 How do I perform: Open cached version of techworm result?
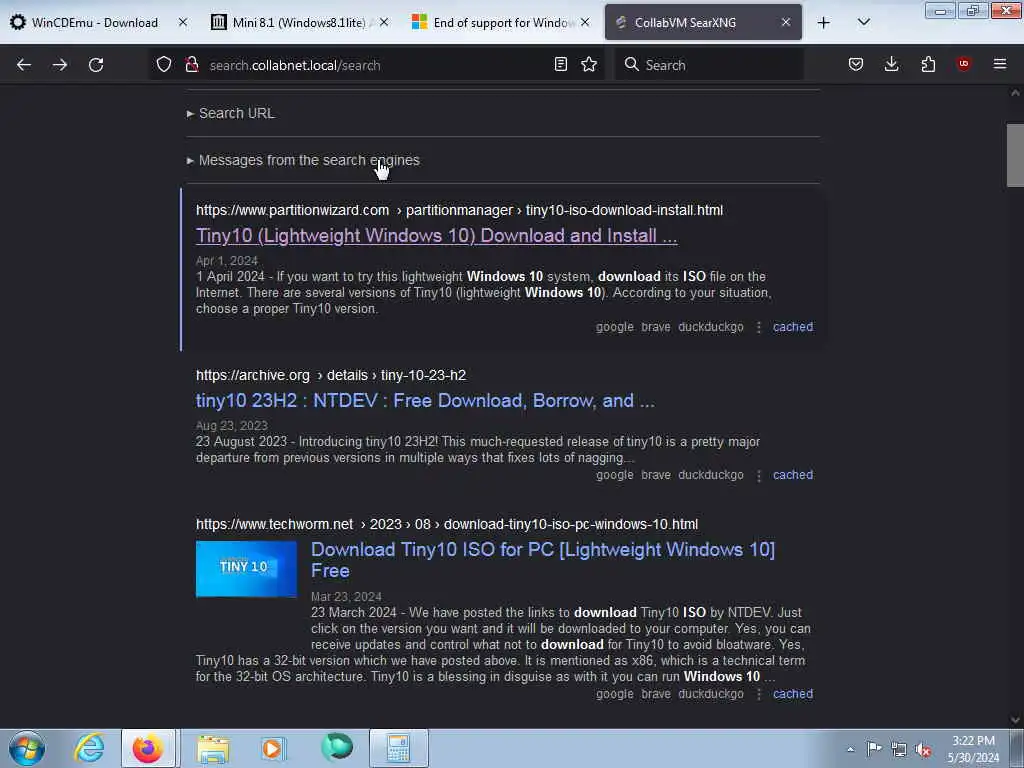pyautogui.click(x=793, y=694)
